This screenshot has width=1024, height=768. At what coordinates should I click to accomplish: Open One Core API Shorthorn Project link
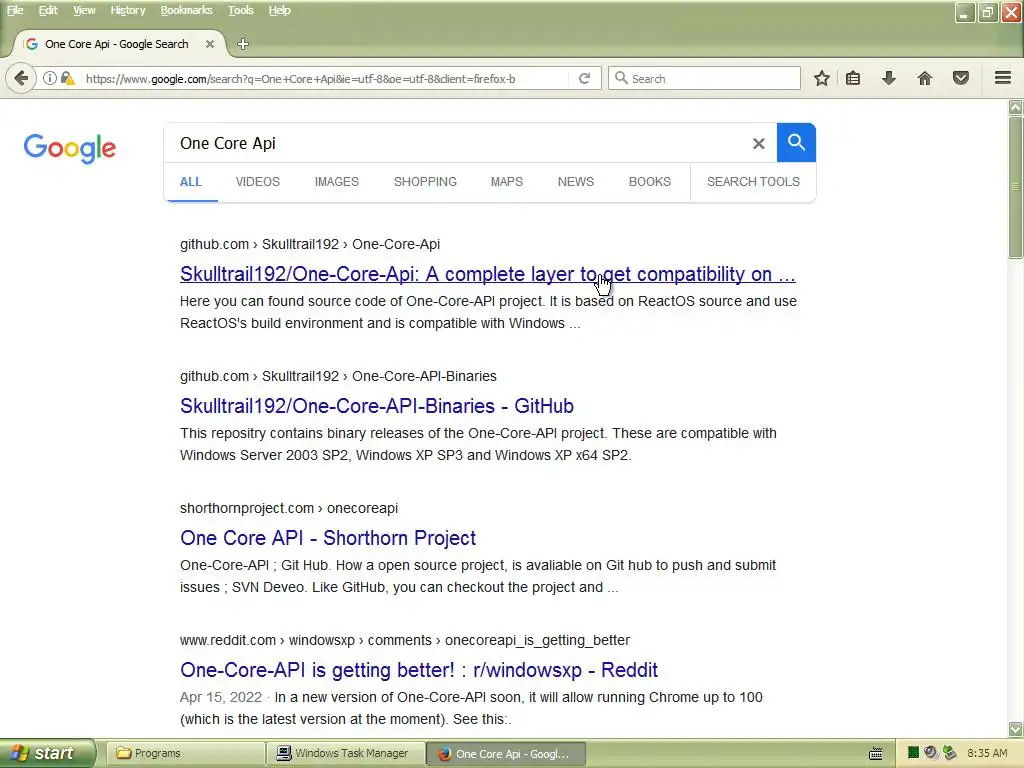328,538
